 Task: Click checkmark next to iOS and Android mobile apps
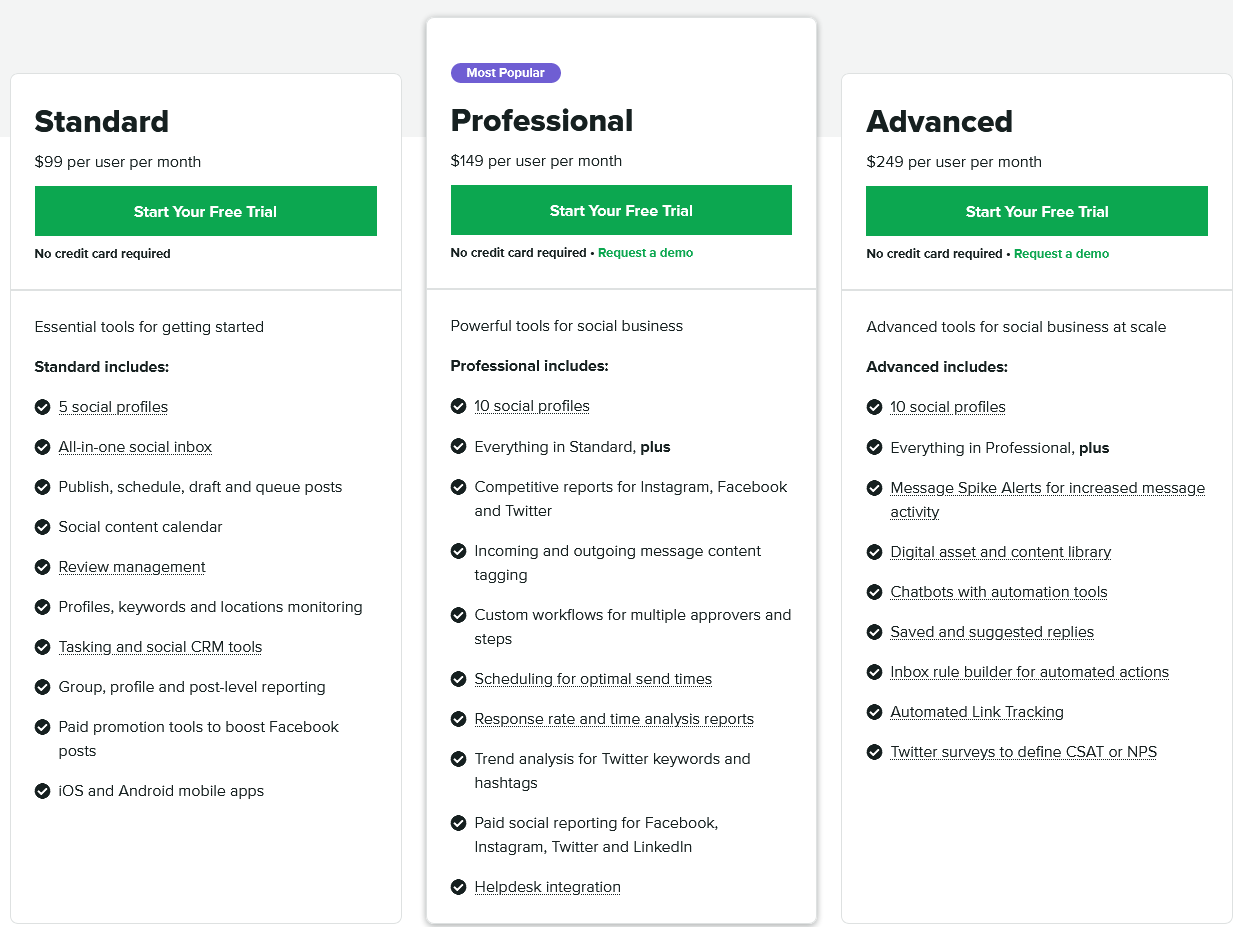pyautogui.click(x=42, y=791)
